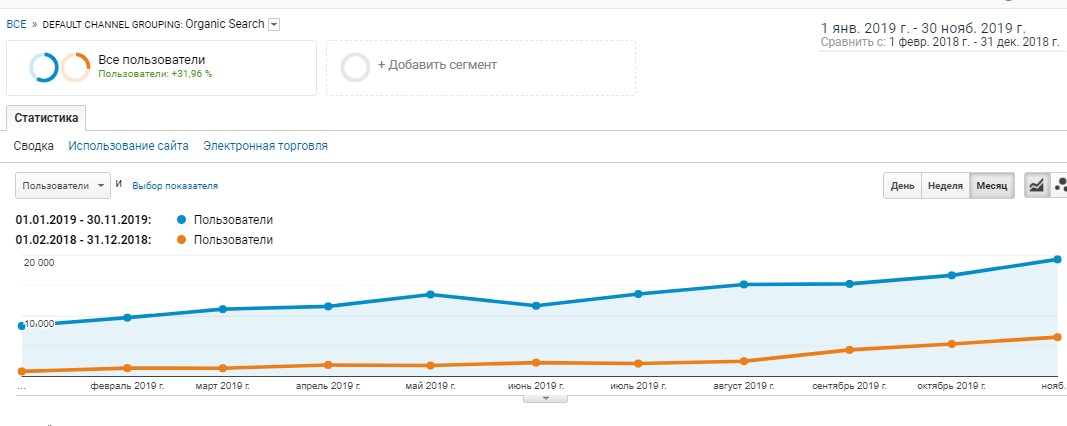
Task: Click the 01.01.2019 - 30.11.2019 legend label
Action: (x=83, y=220)
